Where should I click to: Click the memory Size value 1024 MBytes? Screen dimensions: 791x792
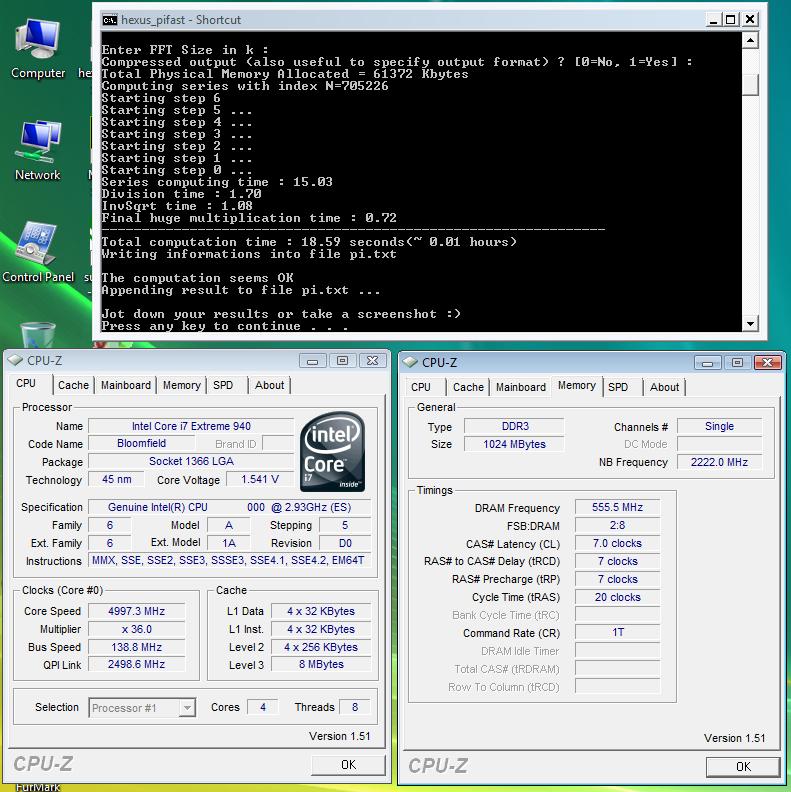point(515,444)
